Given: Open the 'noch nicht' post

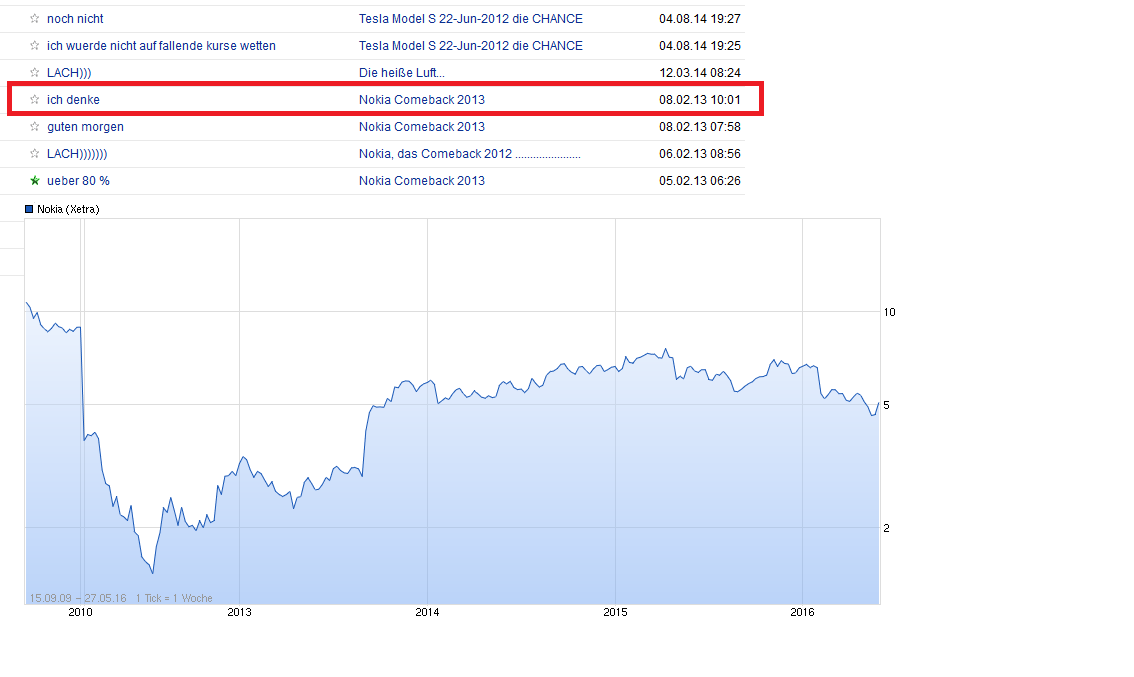Looking at the screenshot, I should click(75, 19).
